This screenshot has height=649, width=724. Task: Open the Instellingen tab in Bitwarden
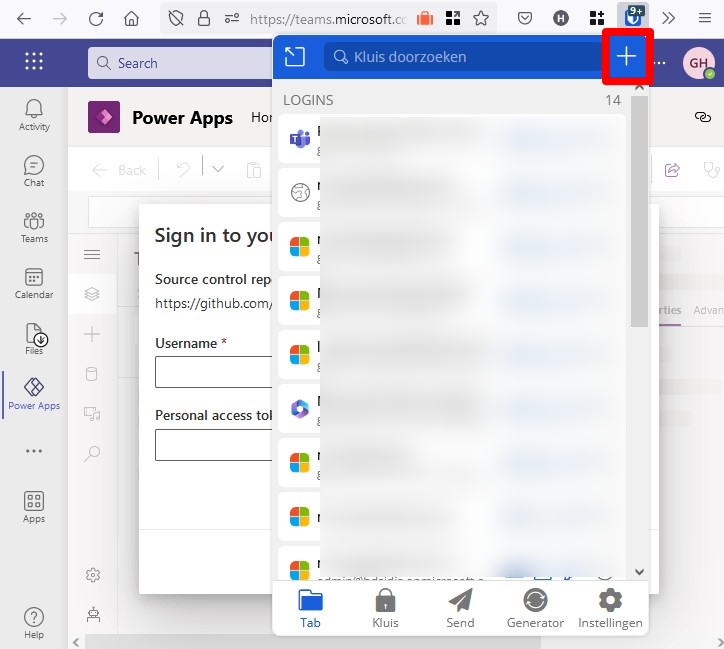pos(610,608)
